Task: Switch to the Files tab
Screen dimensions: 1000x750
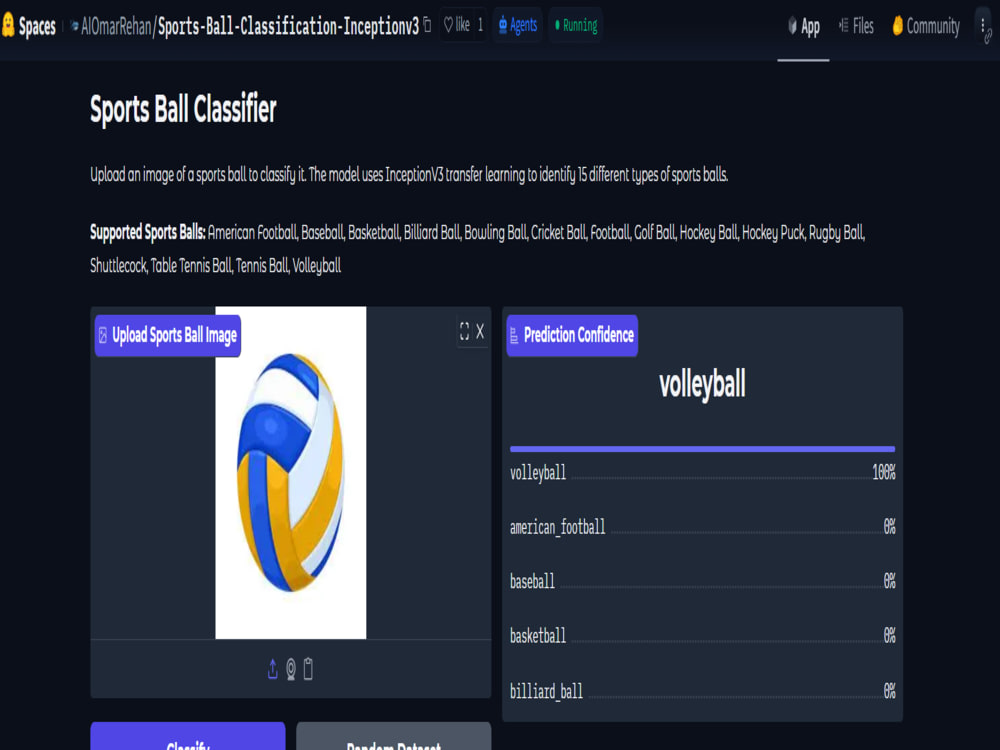Action: coord(856,26)
